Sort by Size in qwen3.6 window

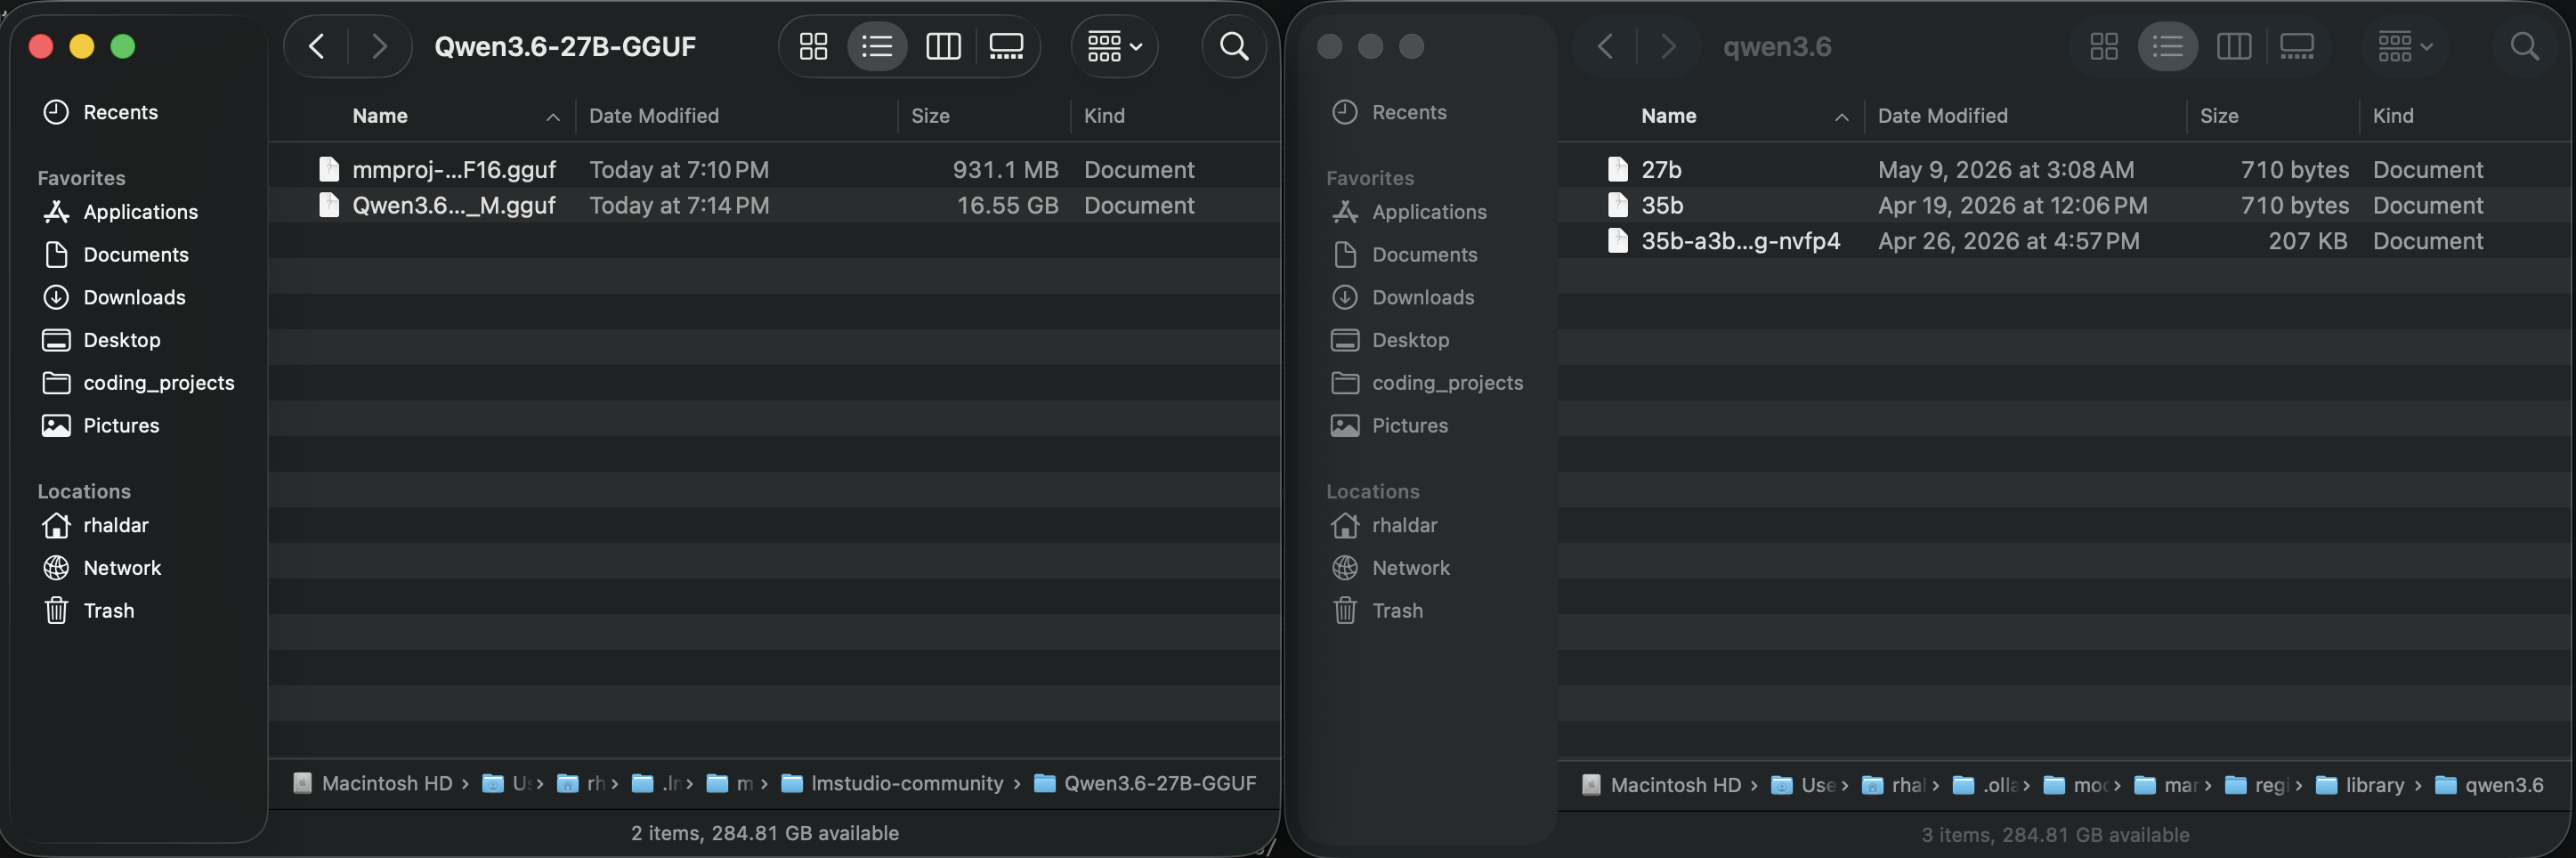pyautogui.click(x=2219, y=116)
